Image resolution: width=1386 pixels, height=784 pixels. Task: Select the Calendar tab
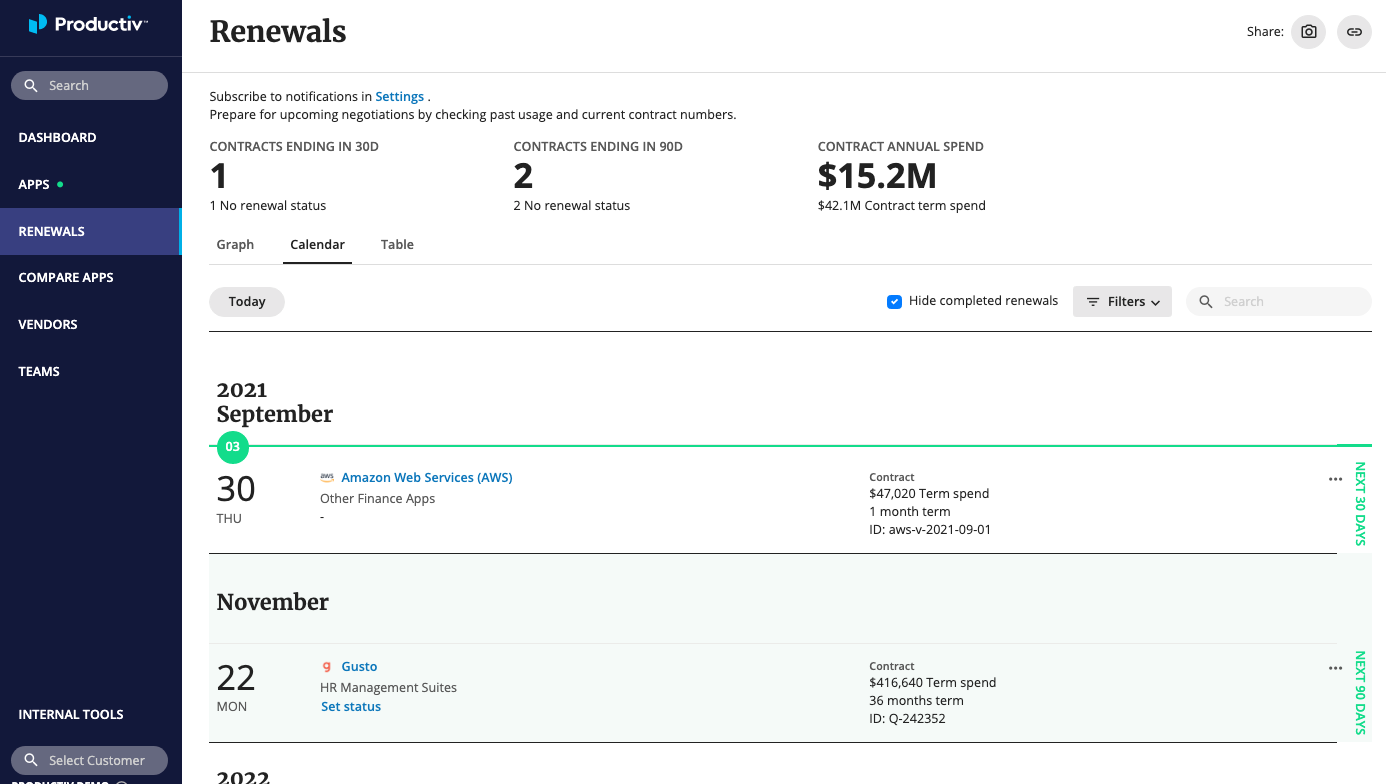click(x=317, y=244)
